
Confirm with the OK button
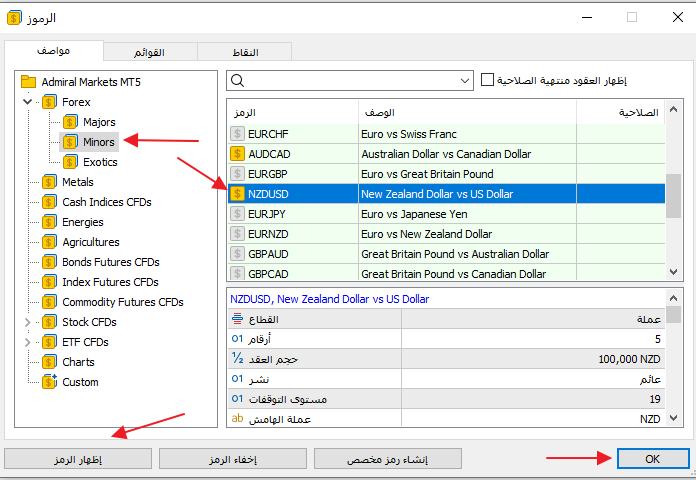653,459
